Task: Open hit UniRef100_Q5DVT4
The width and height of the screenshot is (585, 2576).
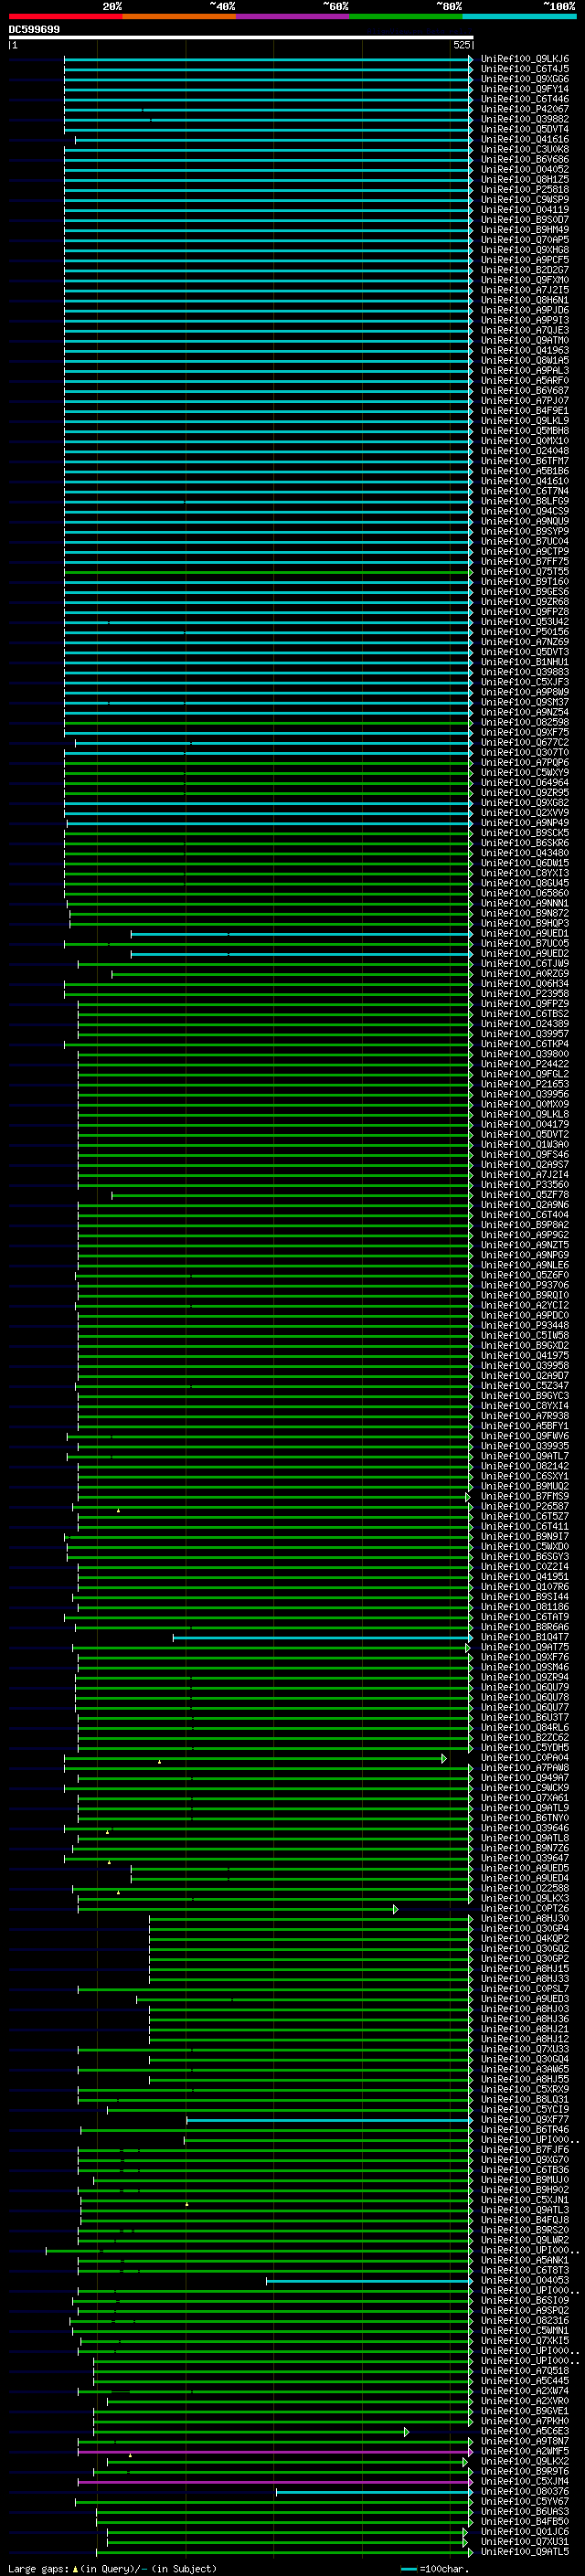Action: pyautogui.click(x=524, y=129)
